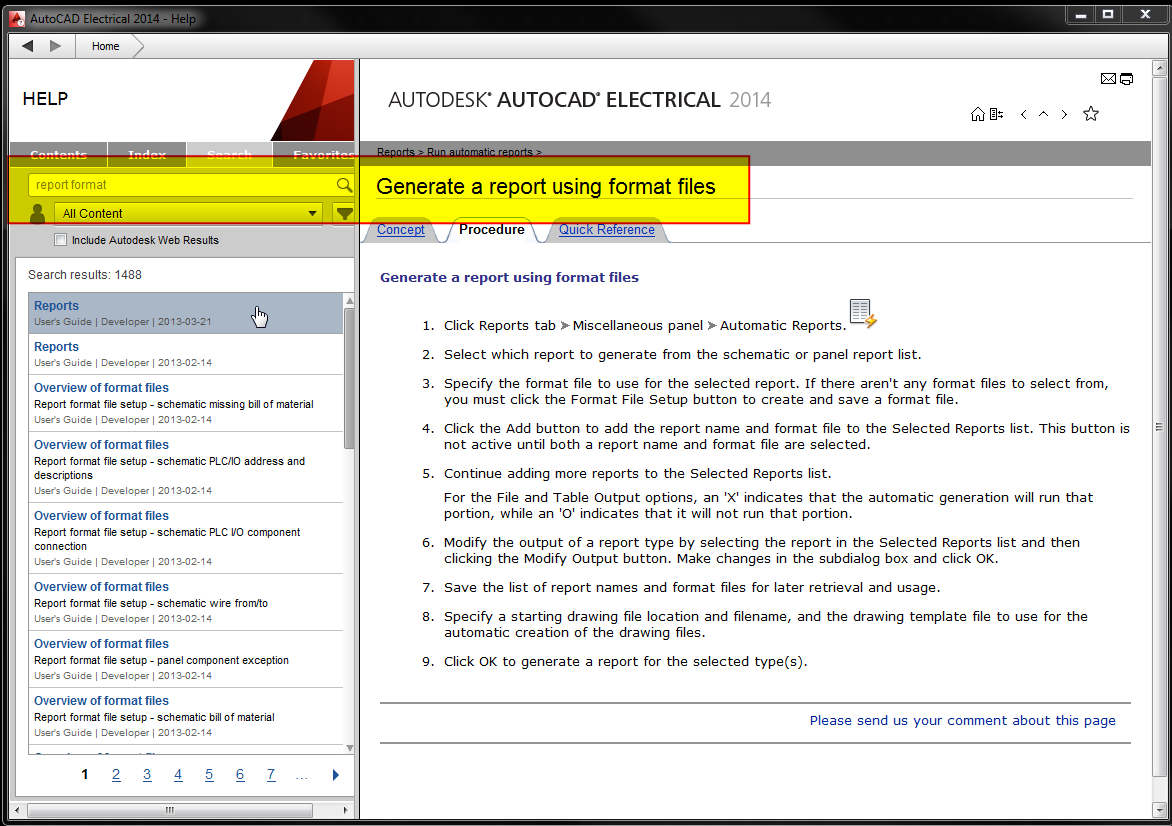Click results list scroll up arrow
The height and width of the screenshot is (826, 1172).
[349, 300]
